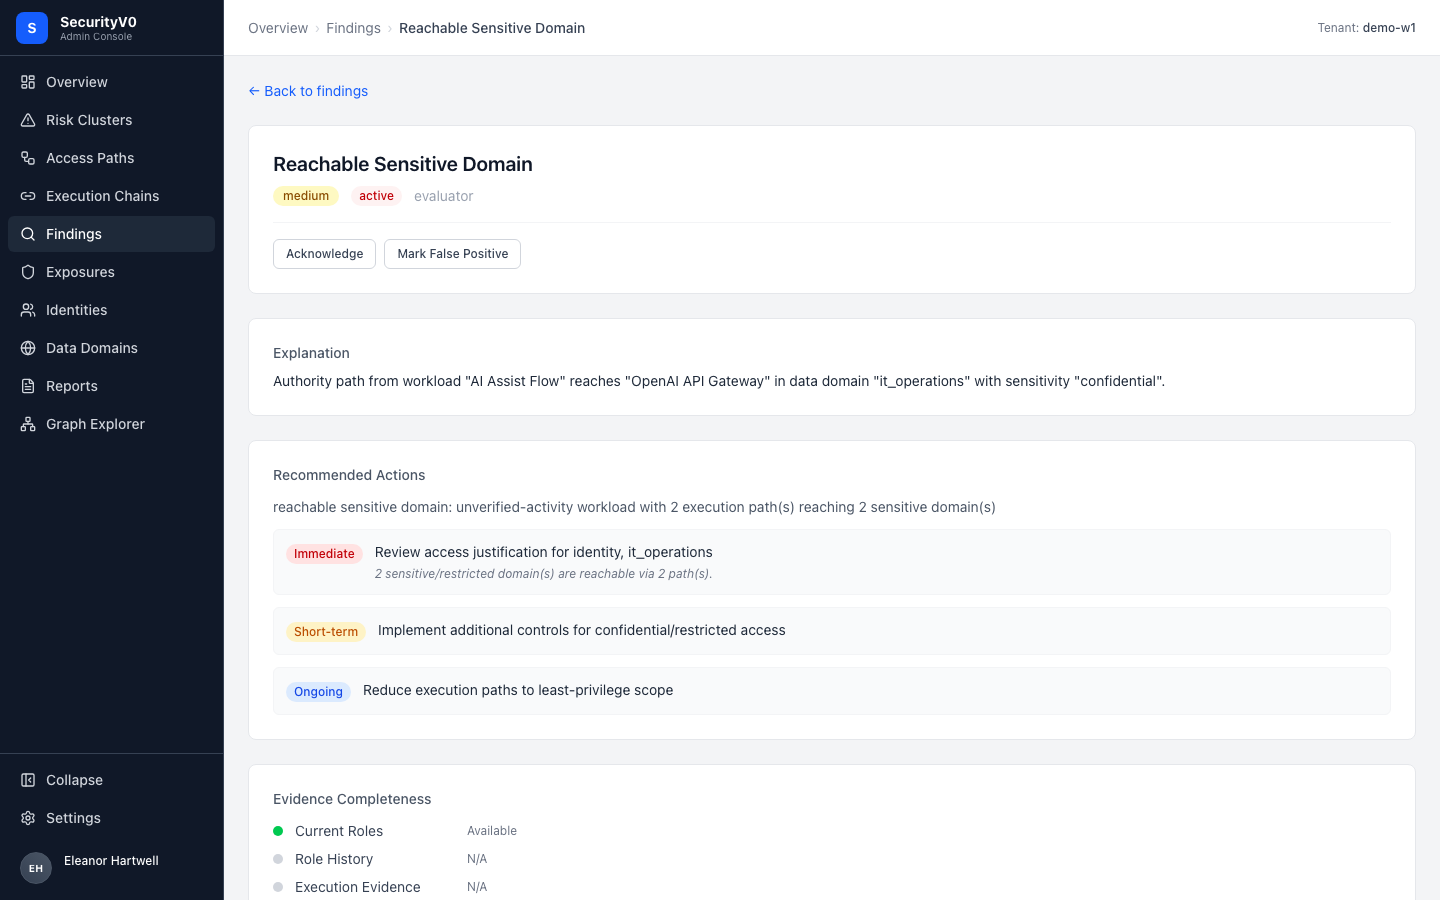Click the 2 sensitive/restricted domain(s) note
The height and width of the screenshot is (900, 1440).
544,574
